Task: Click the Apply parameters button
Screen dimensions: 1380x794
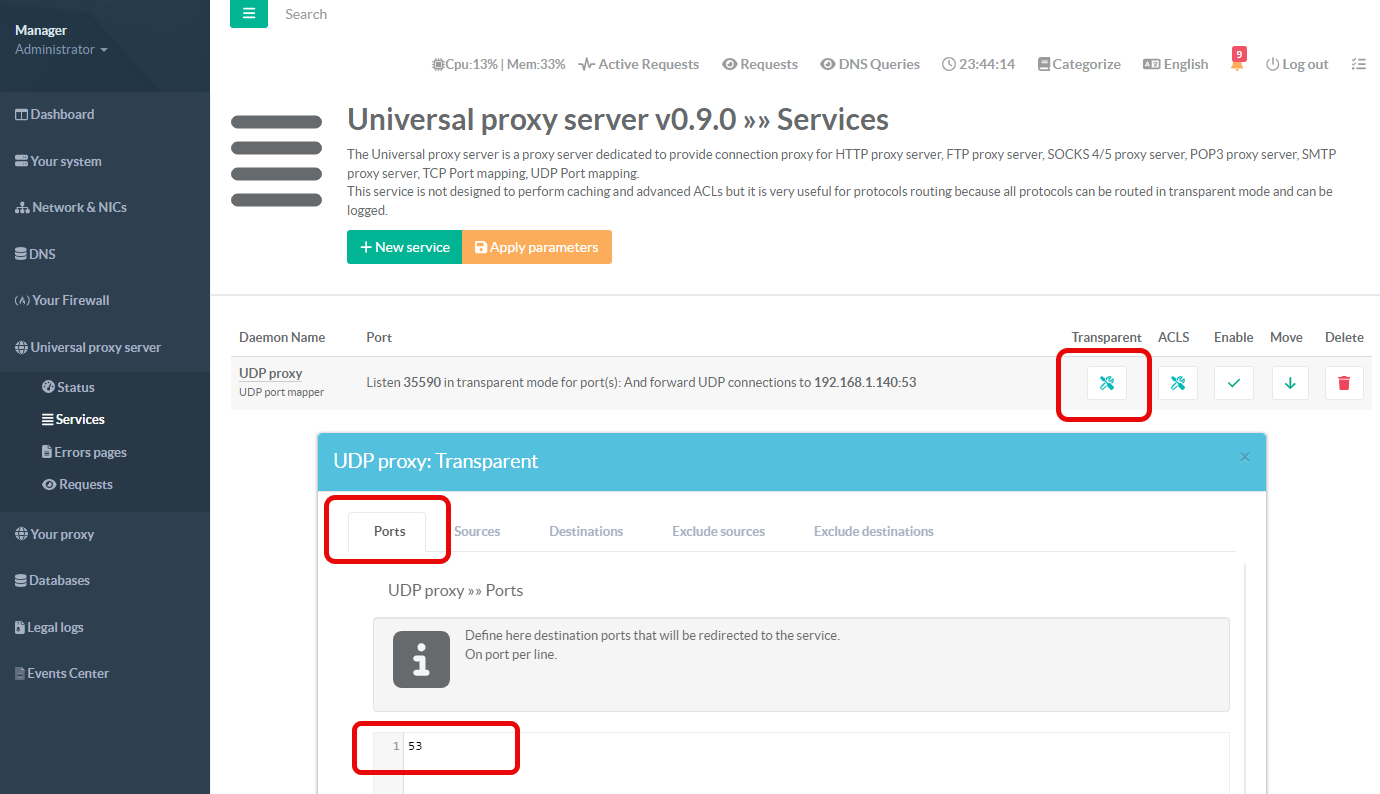Action: click(536, 247)
